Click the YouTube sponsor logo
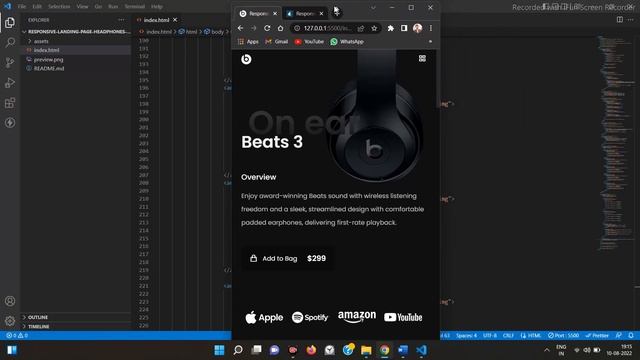The height and width of the screenshot is (360, 640). [403, 317]
